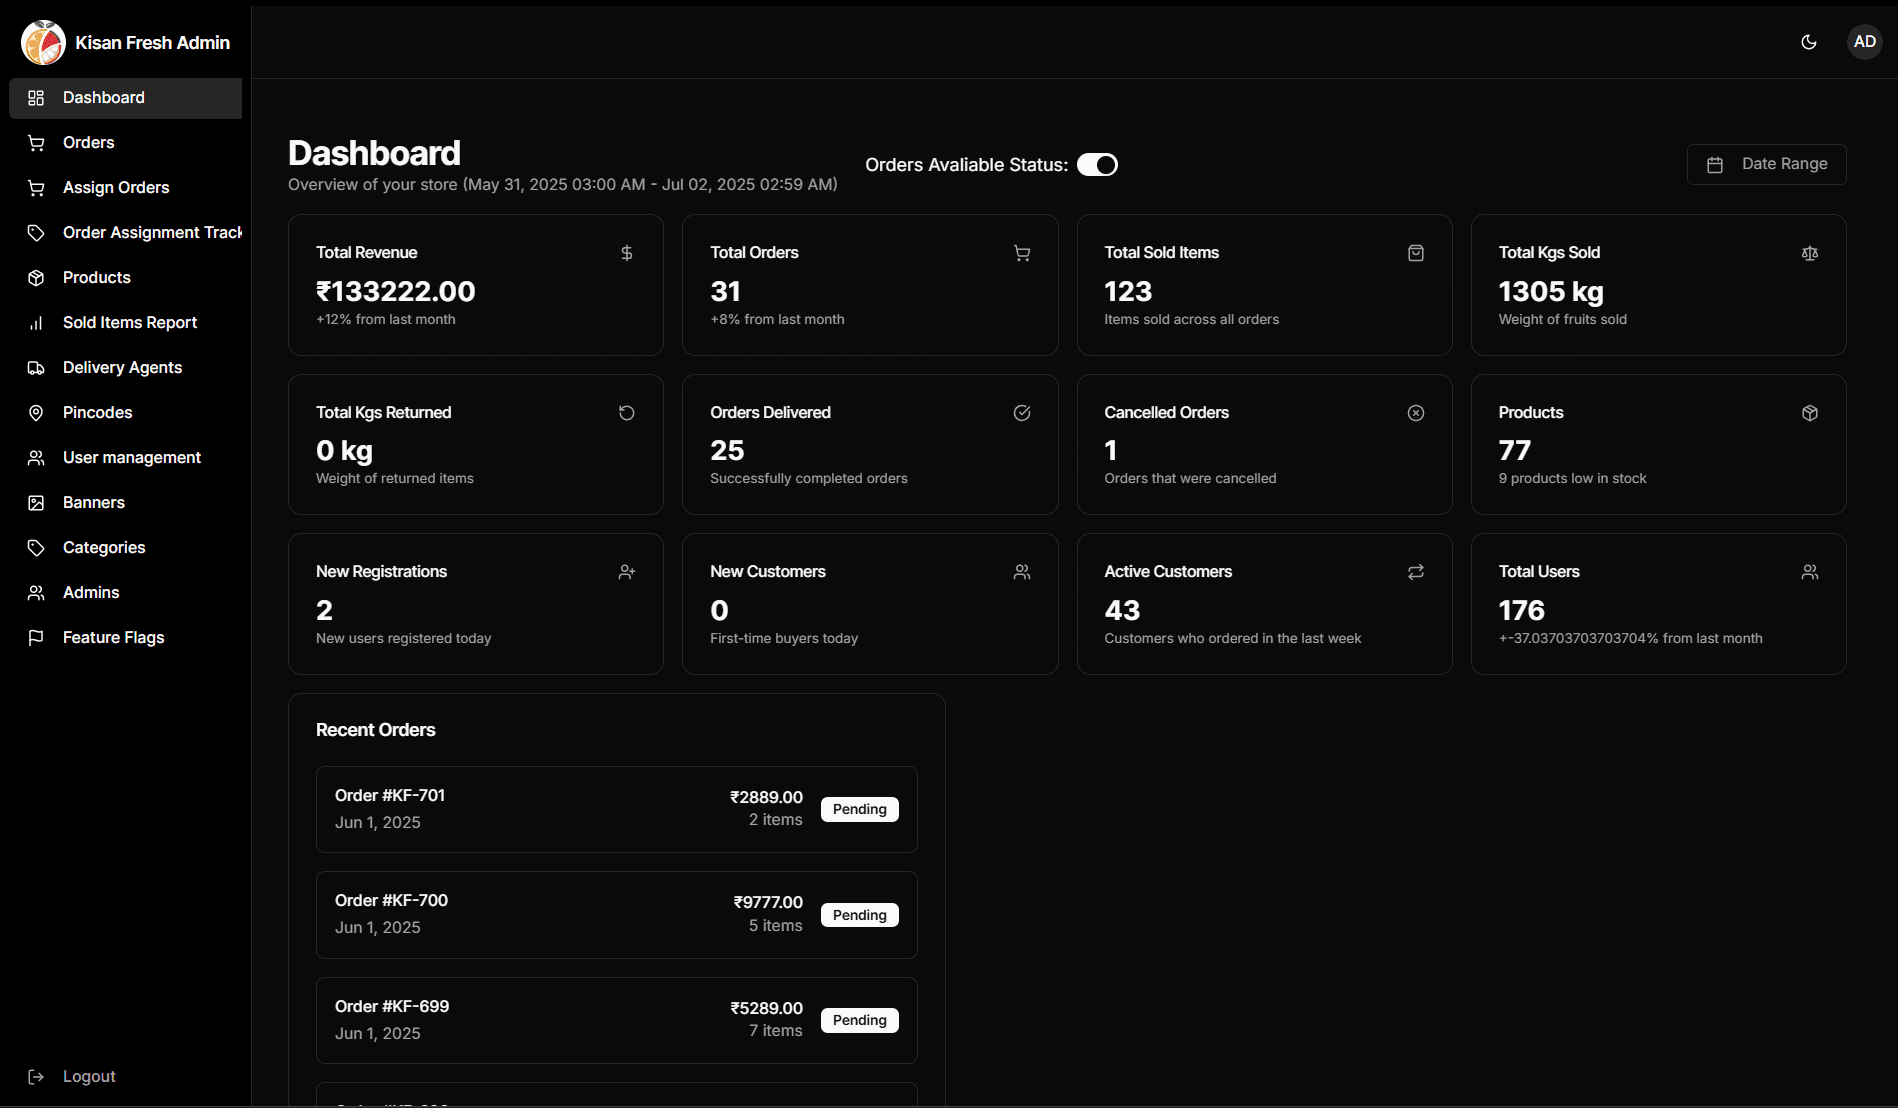Screen dimensions: 1898x1108
Task: Go to the Orders page
Action: (x=126, y=143)
